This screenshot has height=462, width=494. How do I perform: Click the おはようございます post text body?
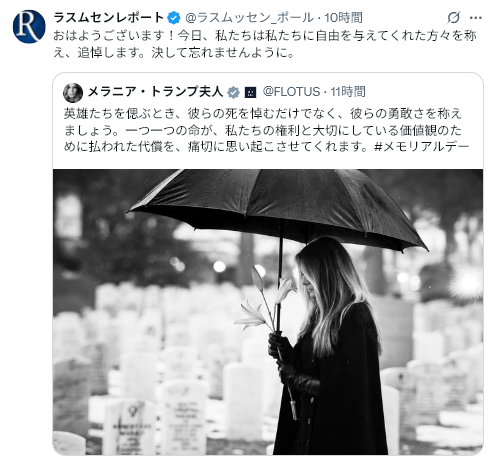[265, 44]
